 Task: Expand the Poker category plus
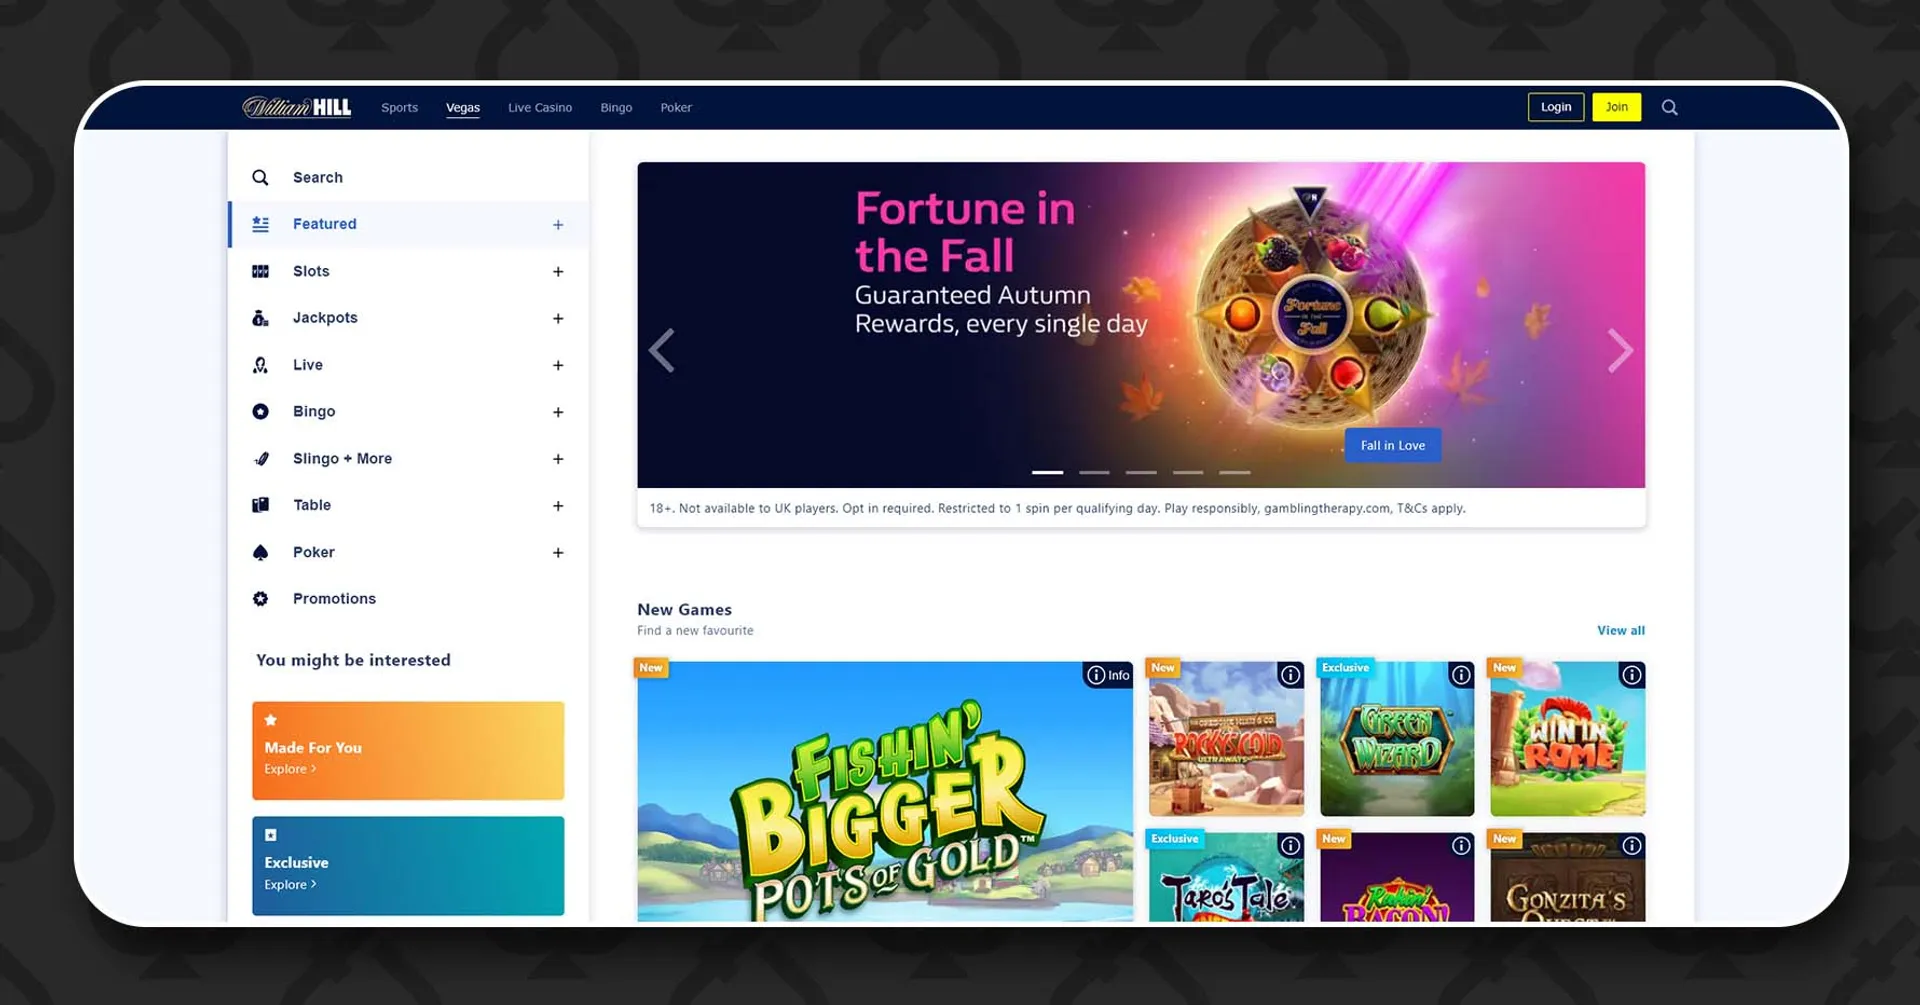[x=558, y=553]
